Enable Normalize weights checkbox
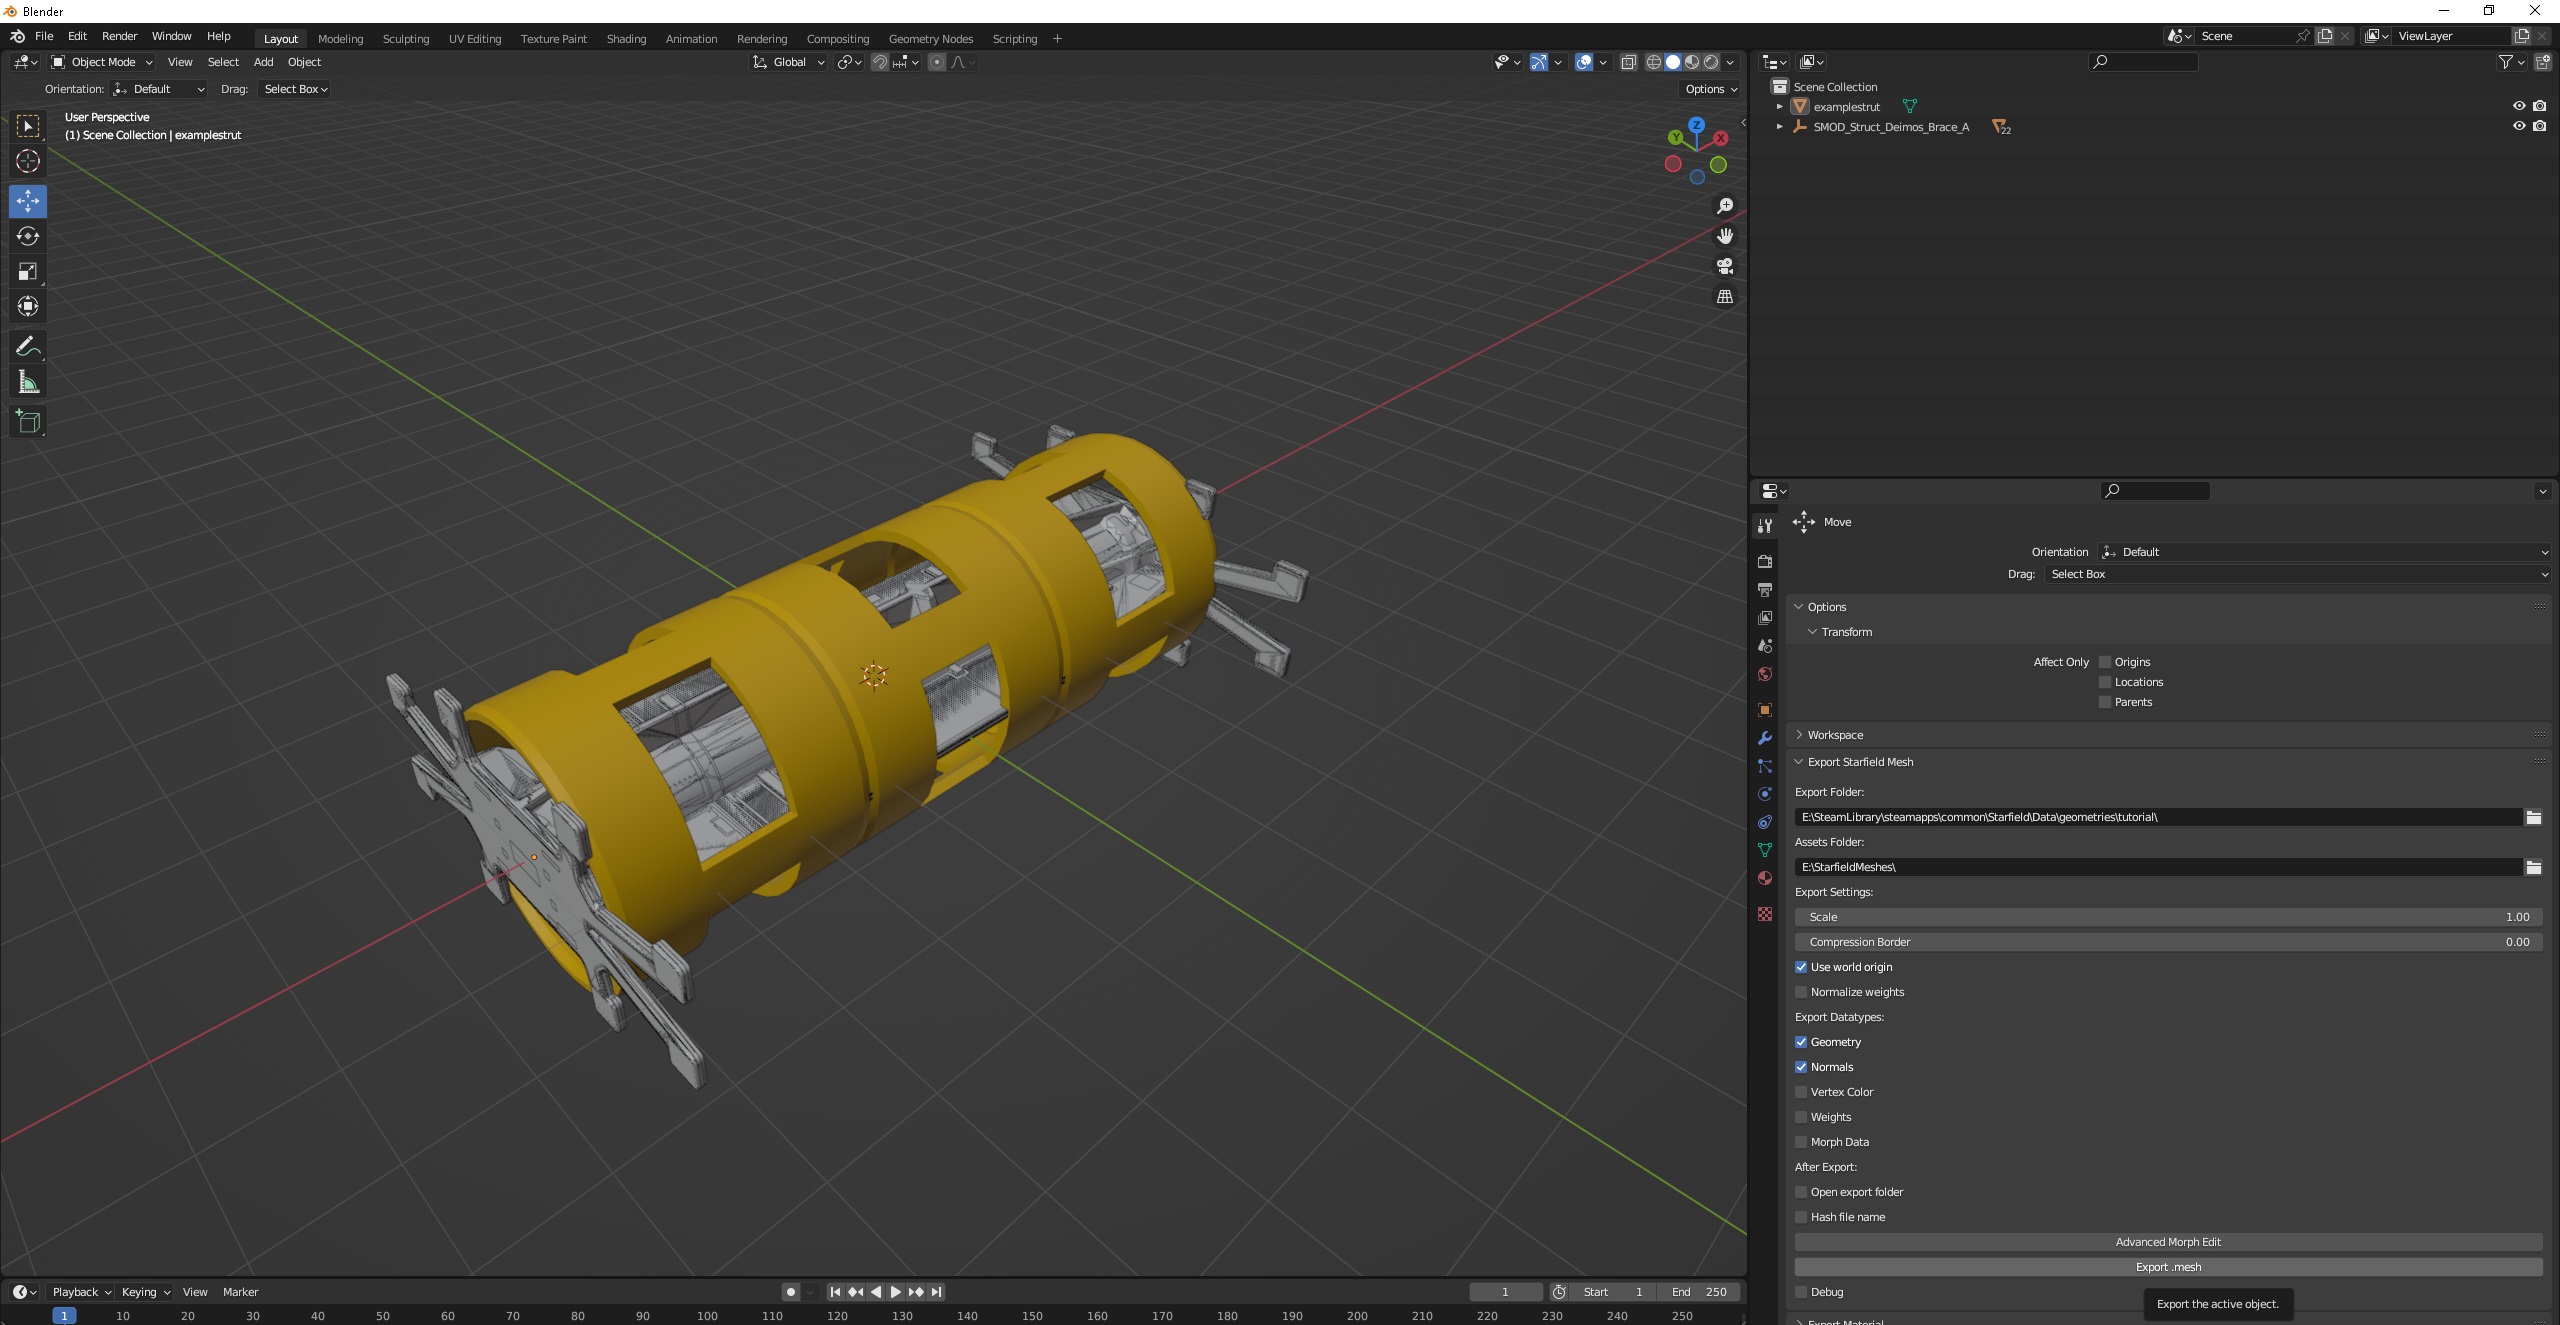 click(x=1801, y=992)
